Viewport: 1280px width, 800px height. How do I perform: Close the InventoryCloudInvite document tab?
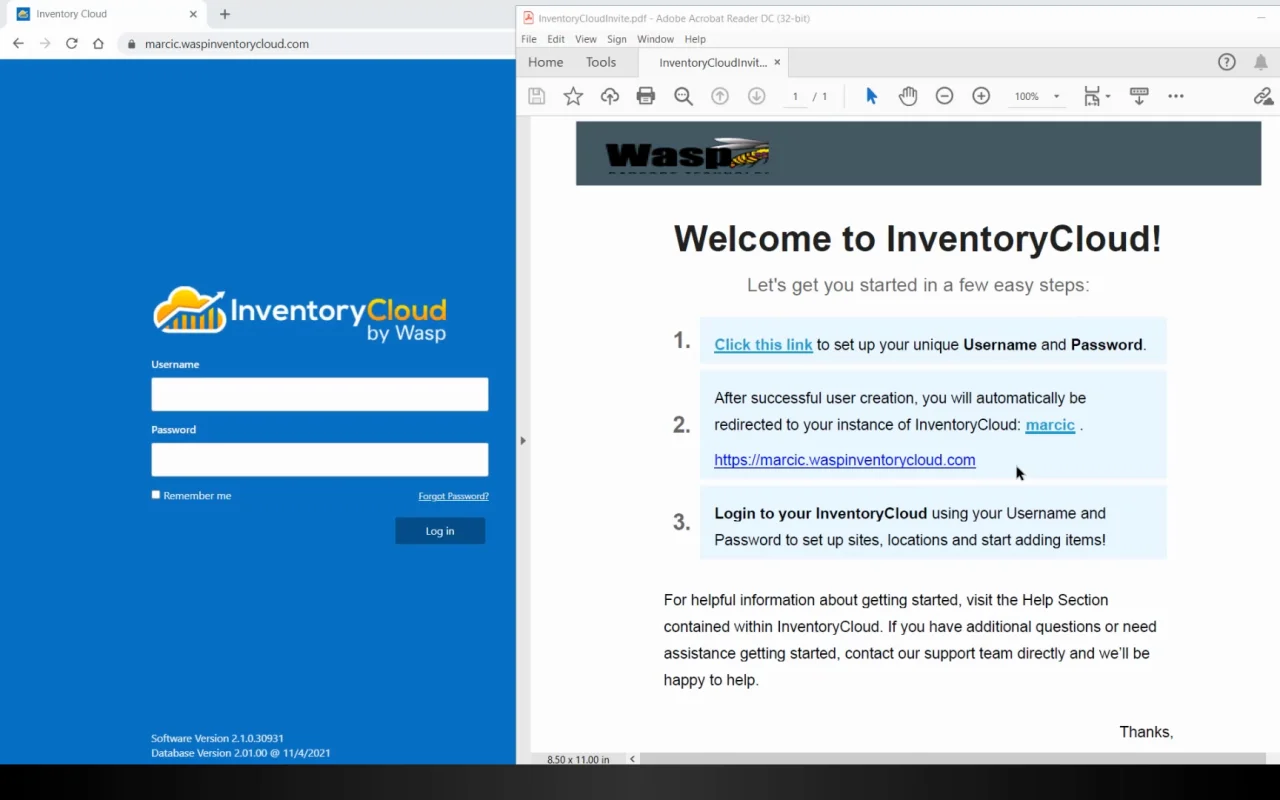click(x=777, y=62)
